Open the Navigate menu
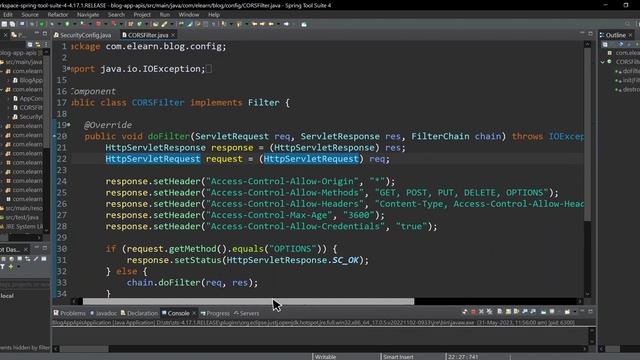Image resolution: width=640 pixels, height=360 pixels. point(88,15)
